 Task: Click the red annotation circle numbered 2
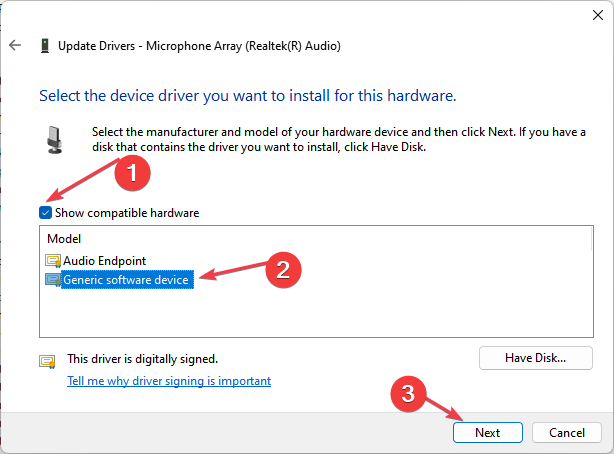pos(283,270)
